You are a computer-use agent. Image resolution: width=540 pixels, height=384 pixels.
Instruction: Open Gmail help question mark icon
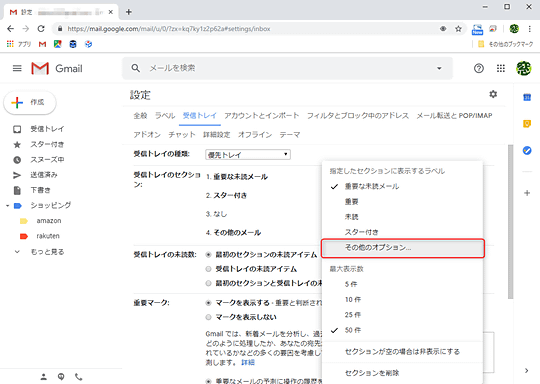coord(478,69)
